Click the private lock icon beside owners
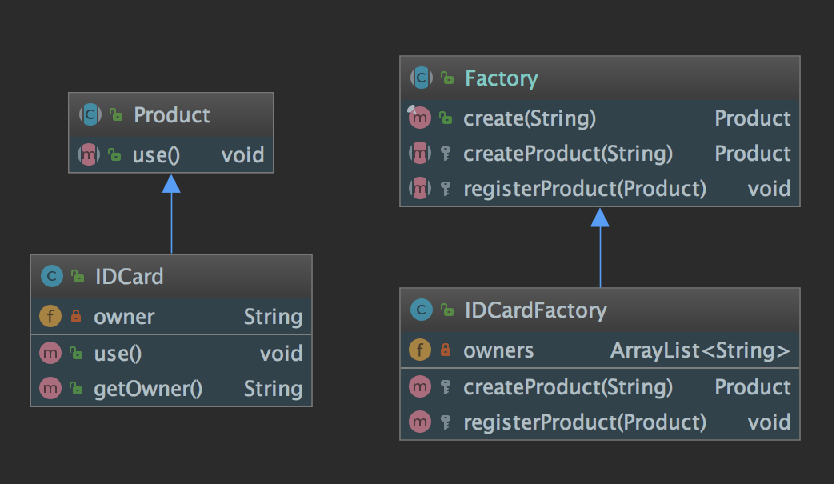Viewport: 834px width, 484px height. 446,350
